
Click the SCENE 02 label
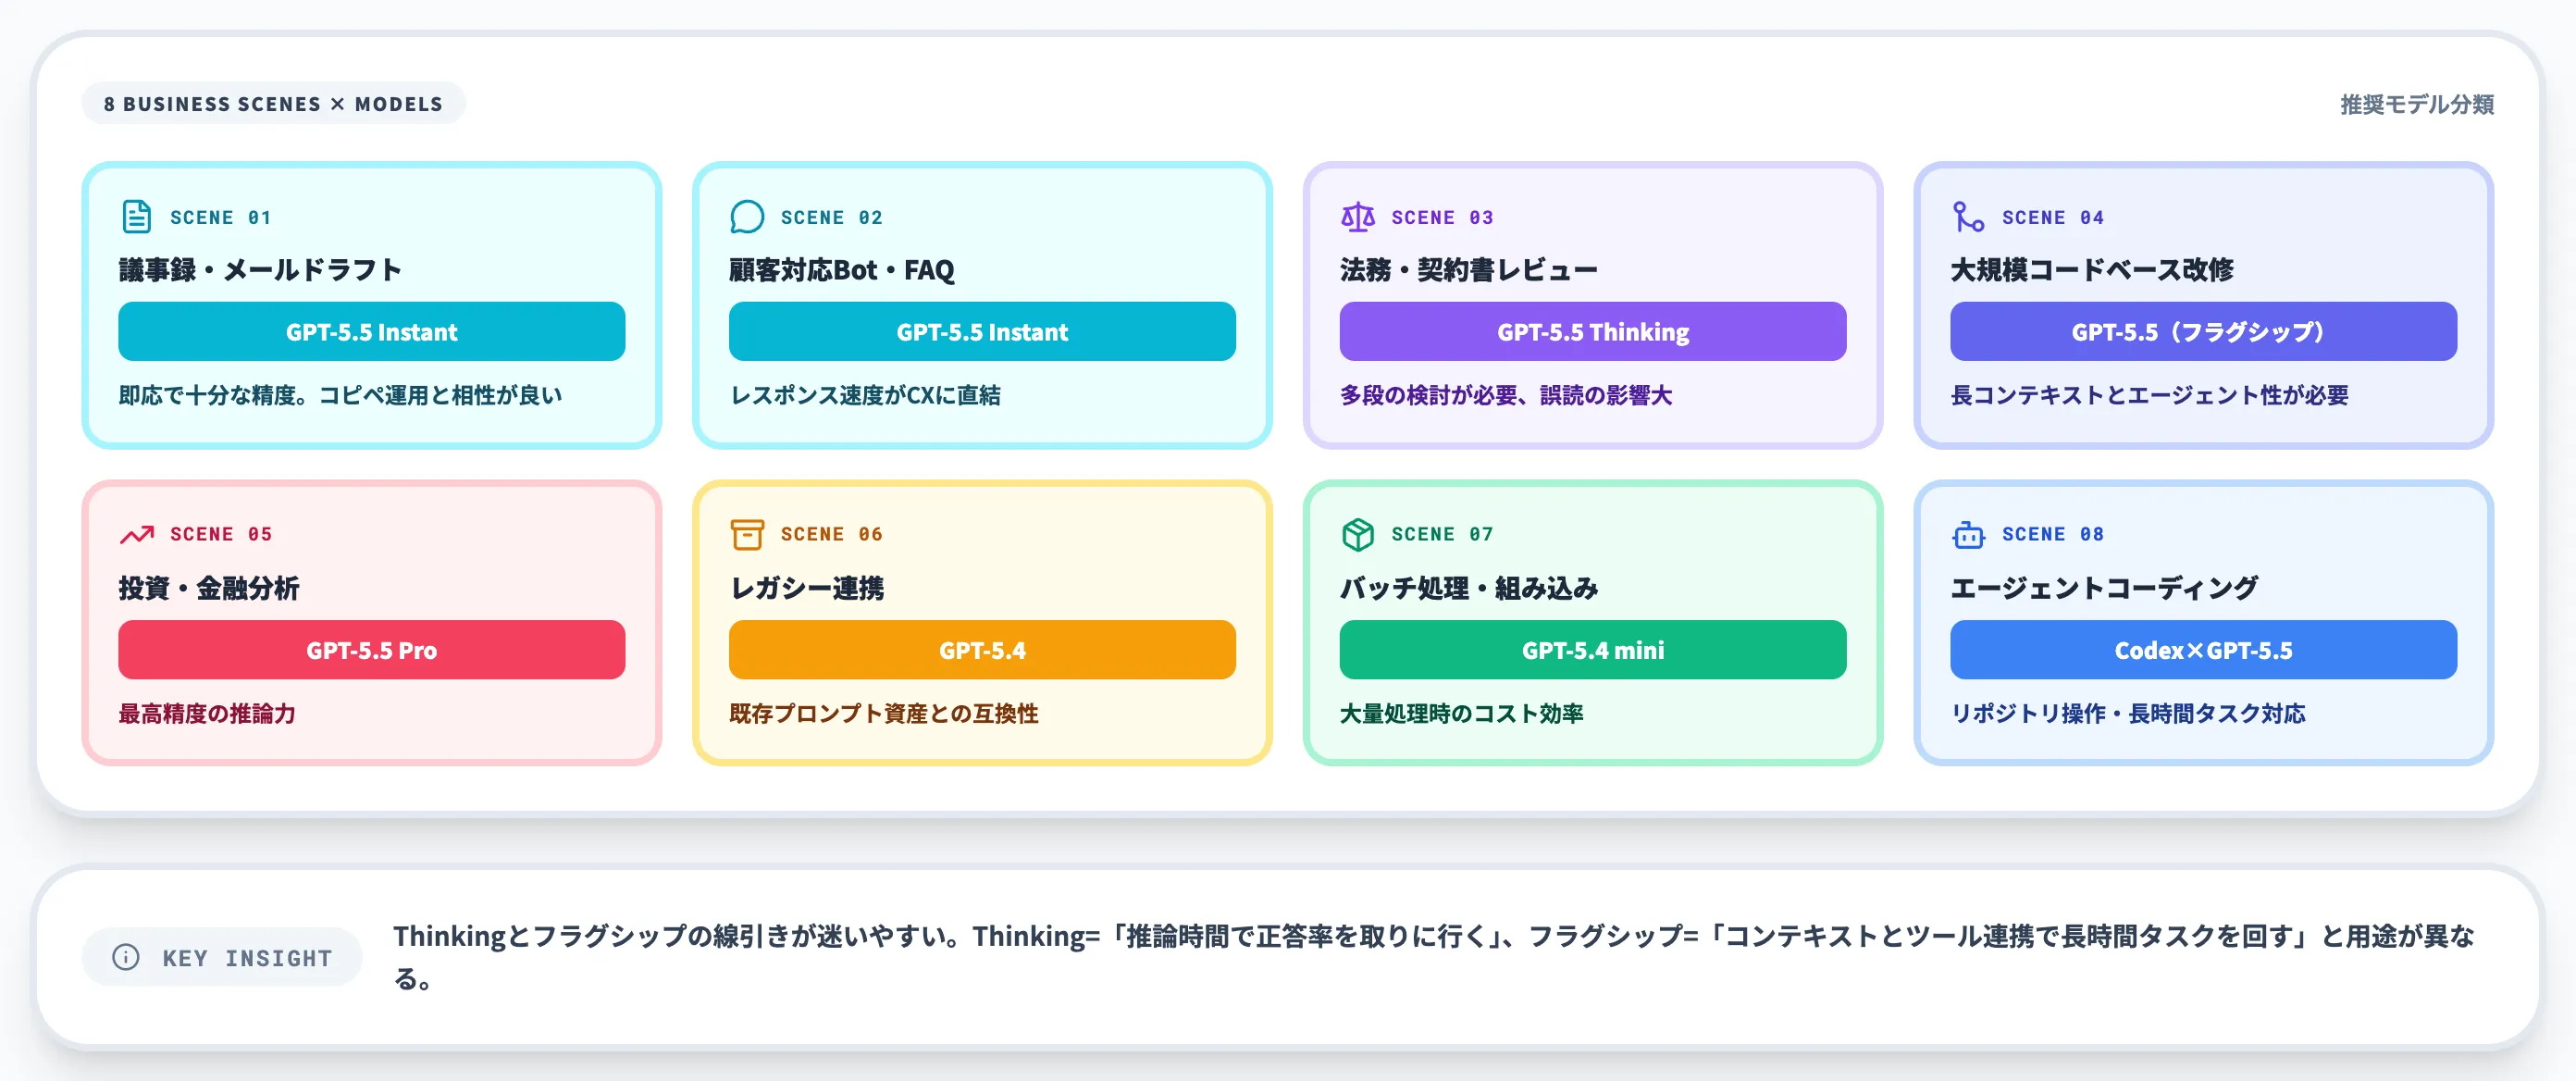tap(831, 217)
